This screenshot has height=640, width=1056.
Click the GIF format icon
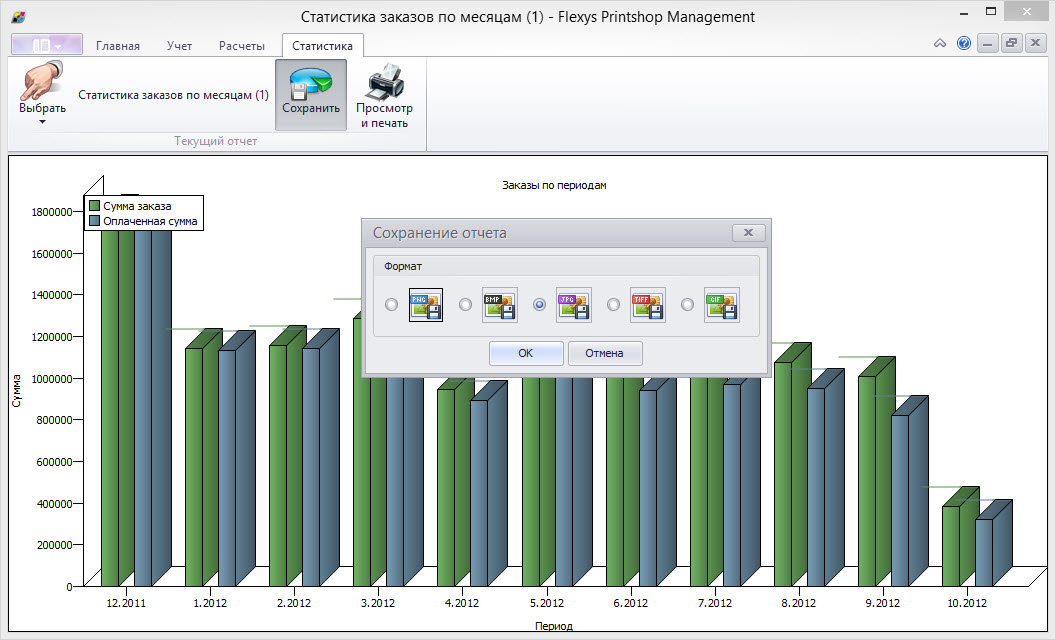pos(722,305)
